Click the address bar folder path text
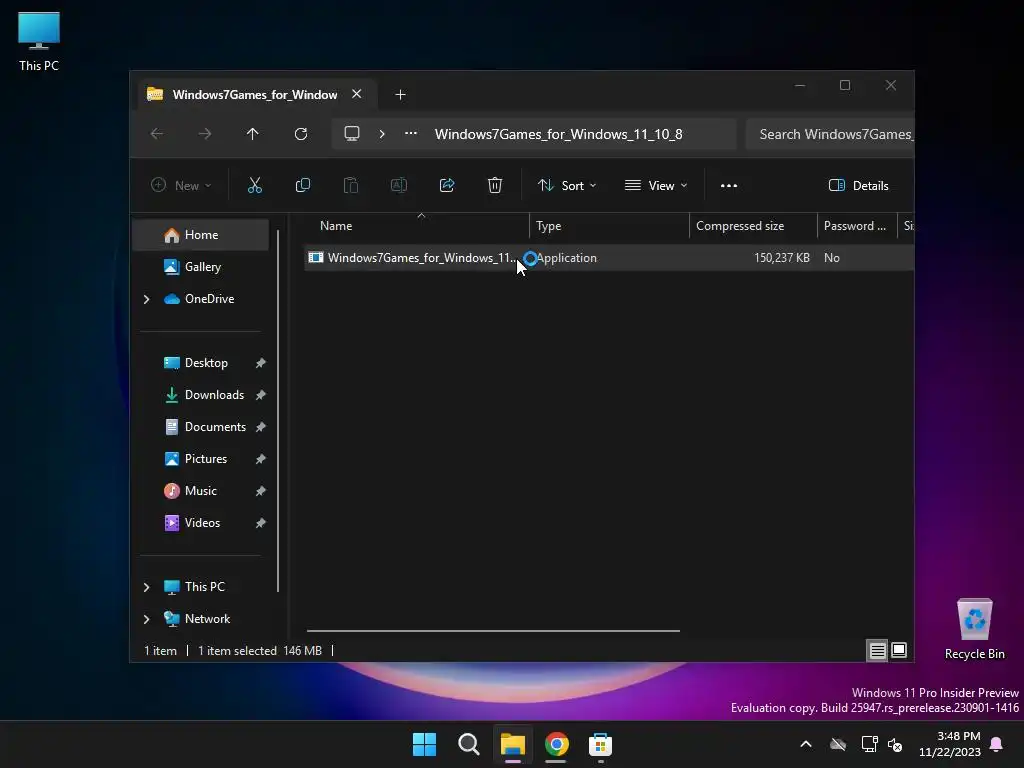Image resolution: width=1024 pixels, height=768 pixels. point(558,134)
